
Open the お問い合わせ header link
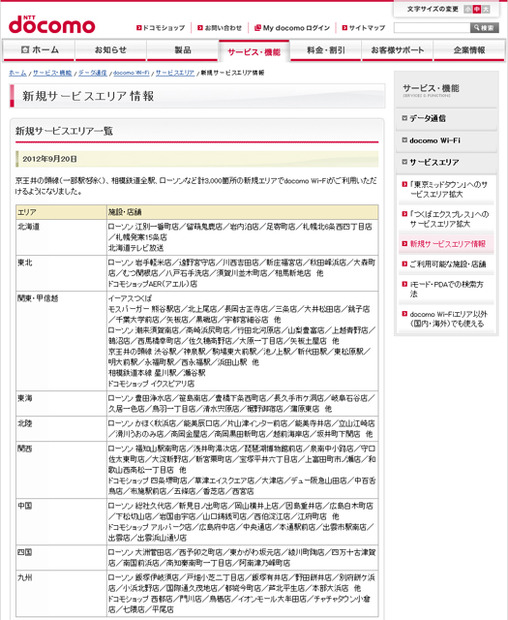(x=223, y=28)
